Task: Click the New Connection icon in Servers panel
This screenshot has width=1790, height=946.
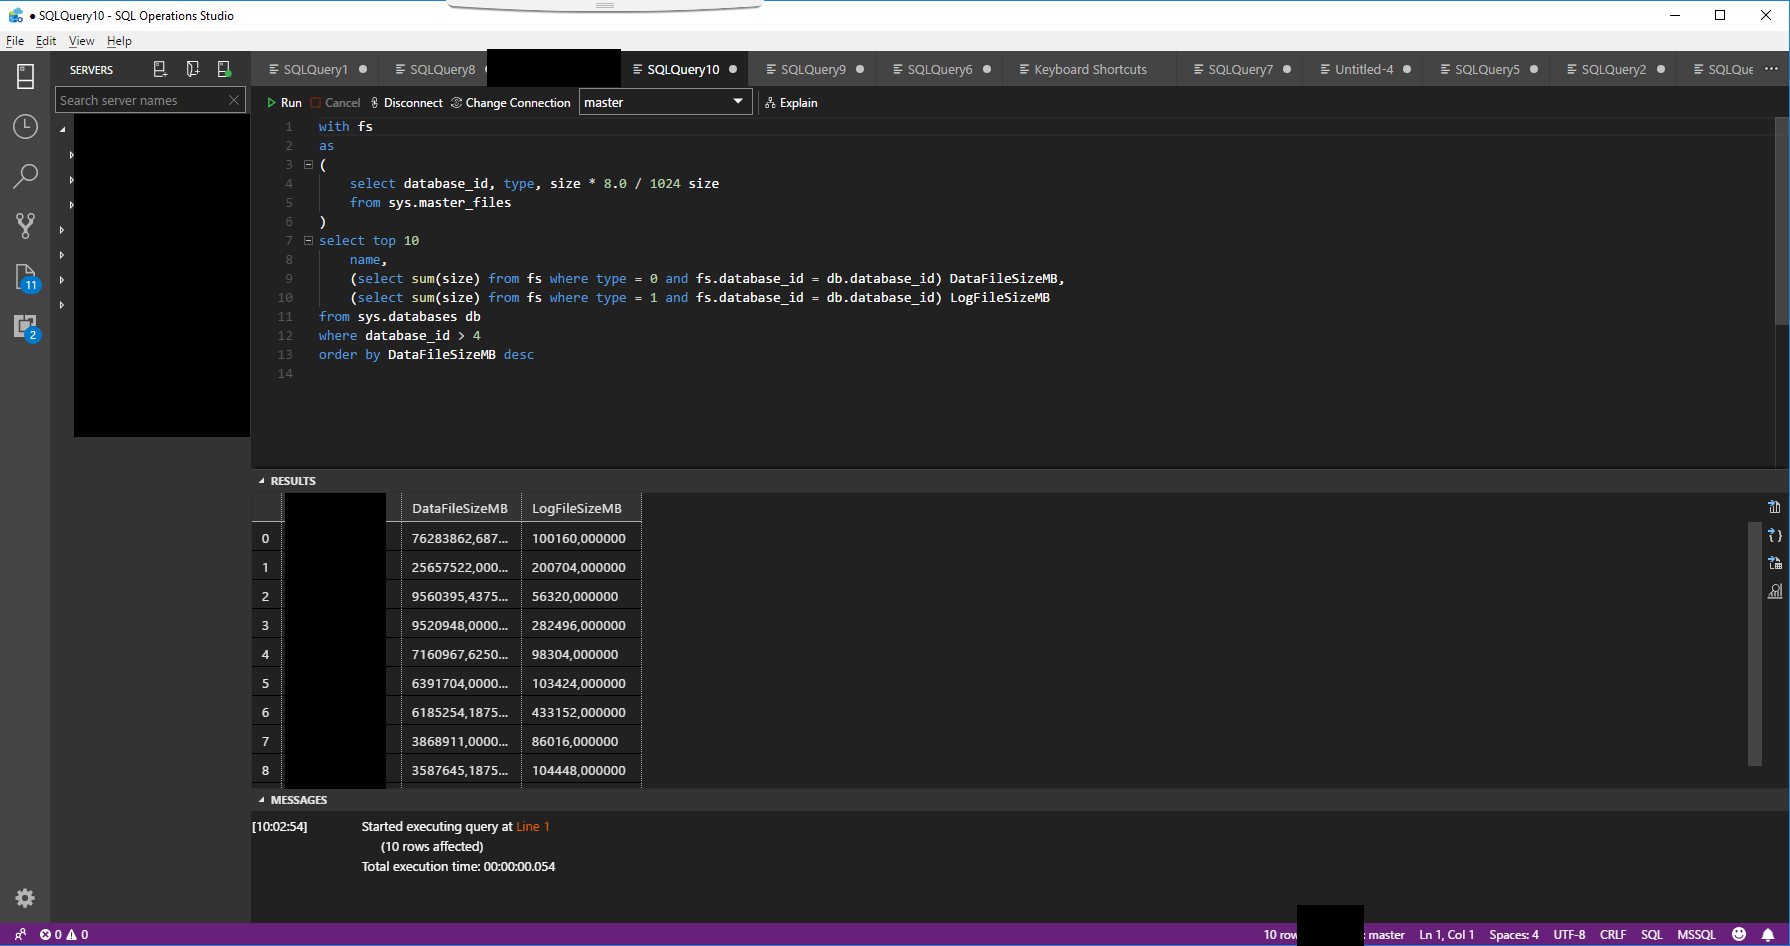Action: point(159,68)
